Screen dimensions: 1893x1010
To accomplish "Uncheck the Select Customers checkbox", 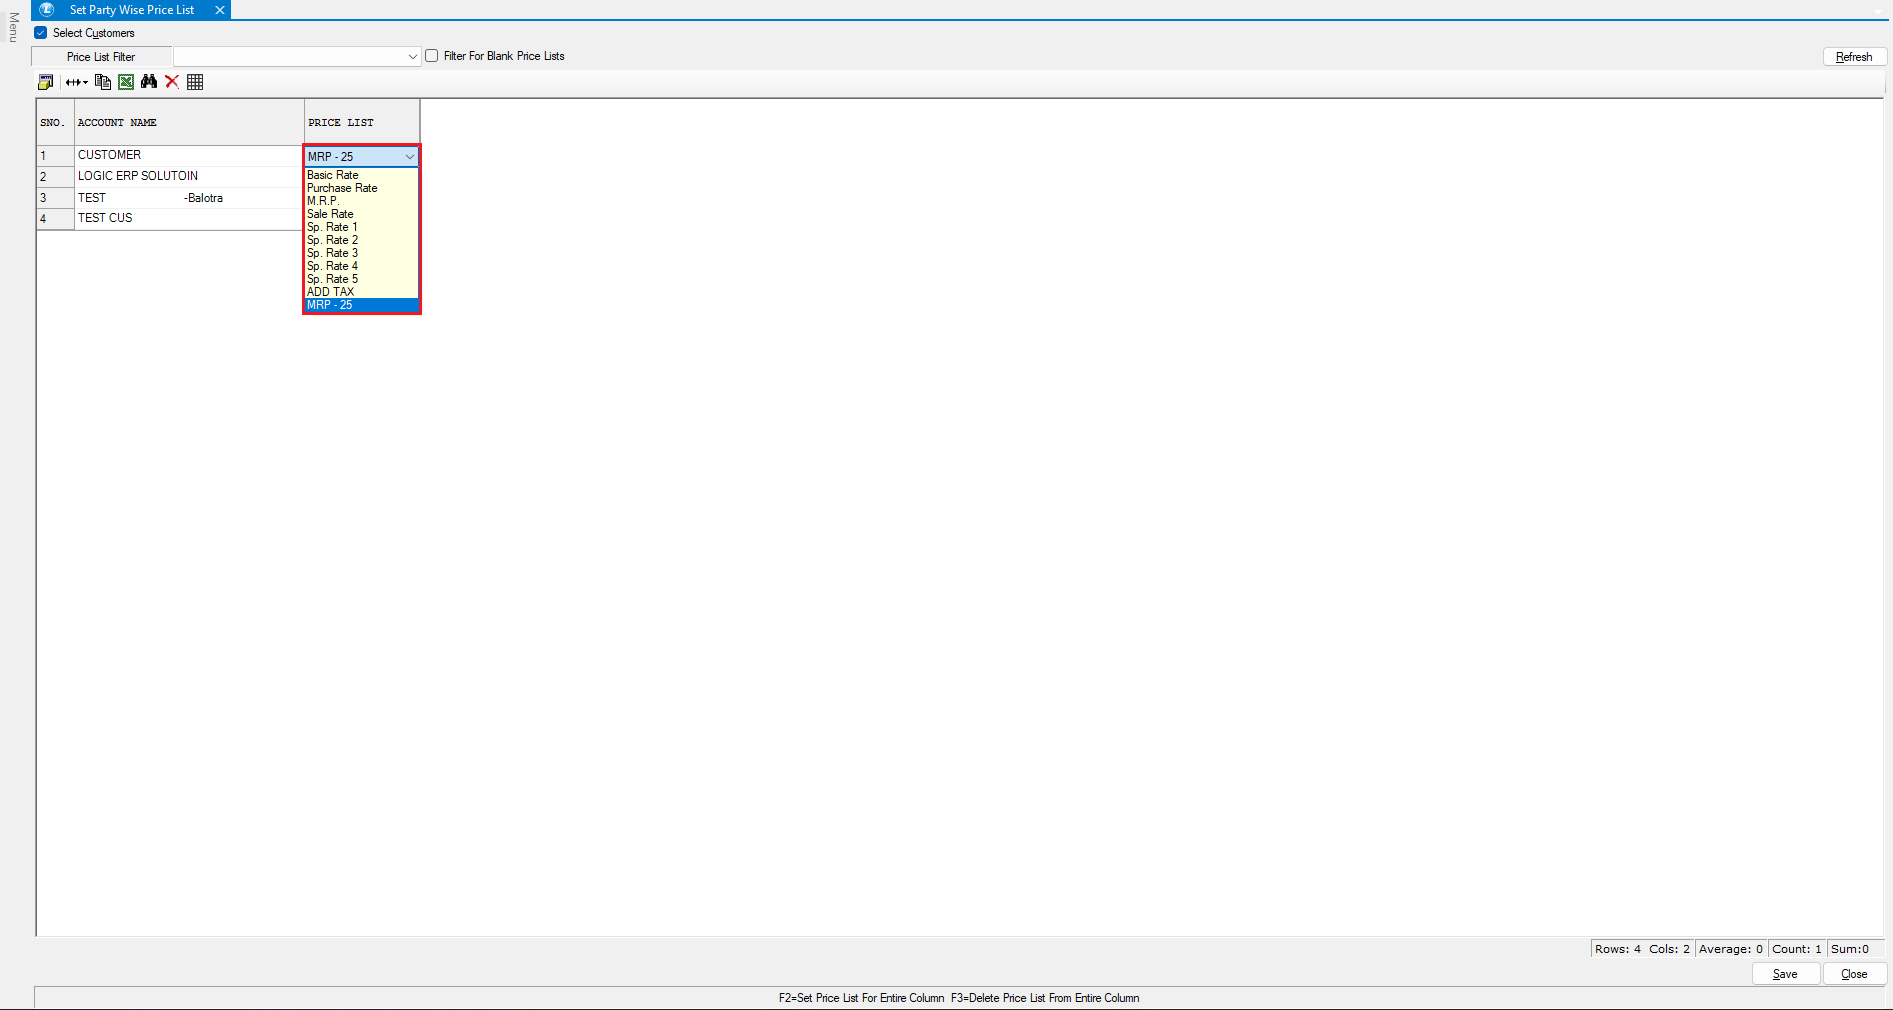I will (41, 33).
